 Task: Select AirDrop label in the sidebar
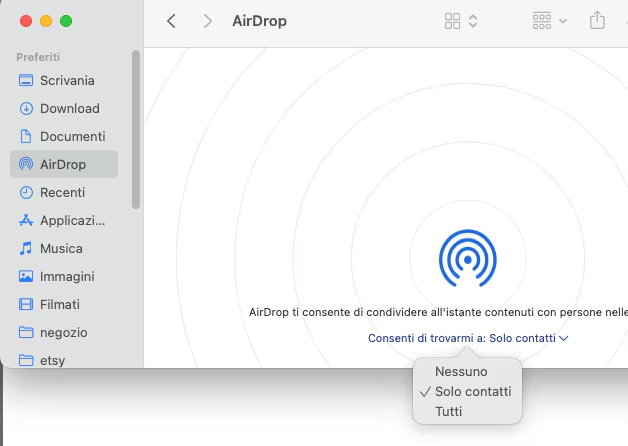pos(63,165)
